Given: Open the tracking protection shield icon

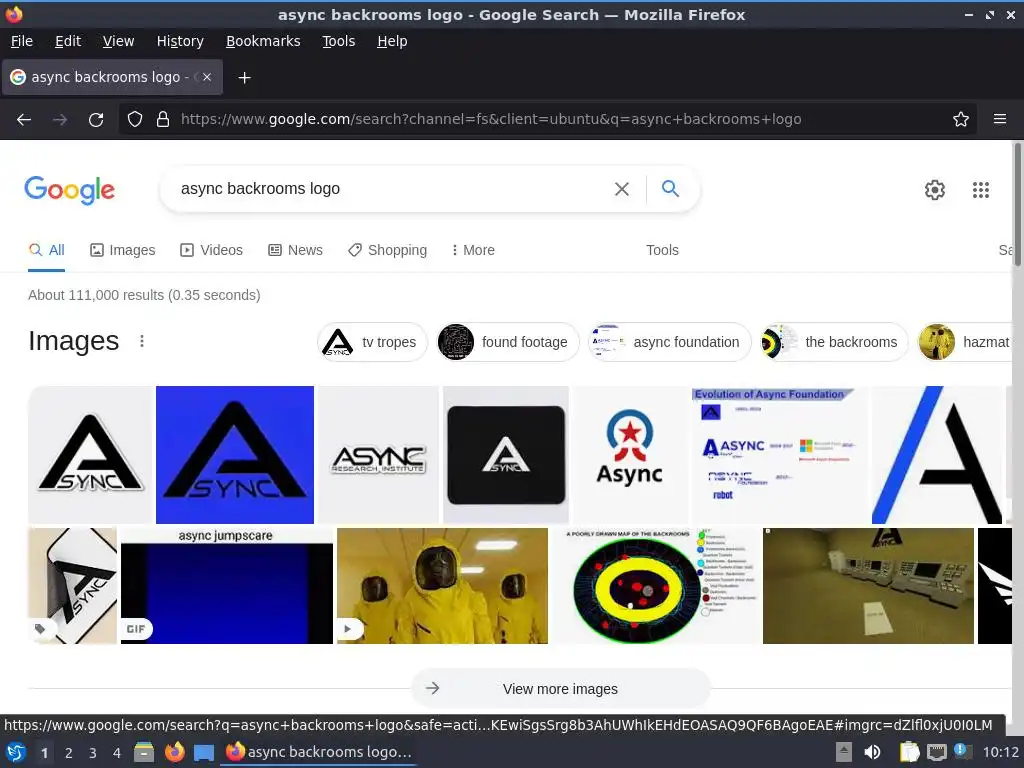Looking at the screenshot, I should click(x=135, y=120).
